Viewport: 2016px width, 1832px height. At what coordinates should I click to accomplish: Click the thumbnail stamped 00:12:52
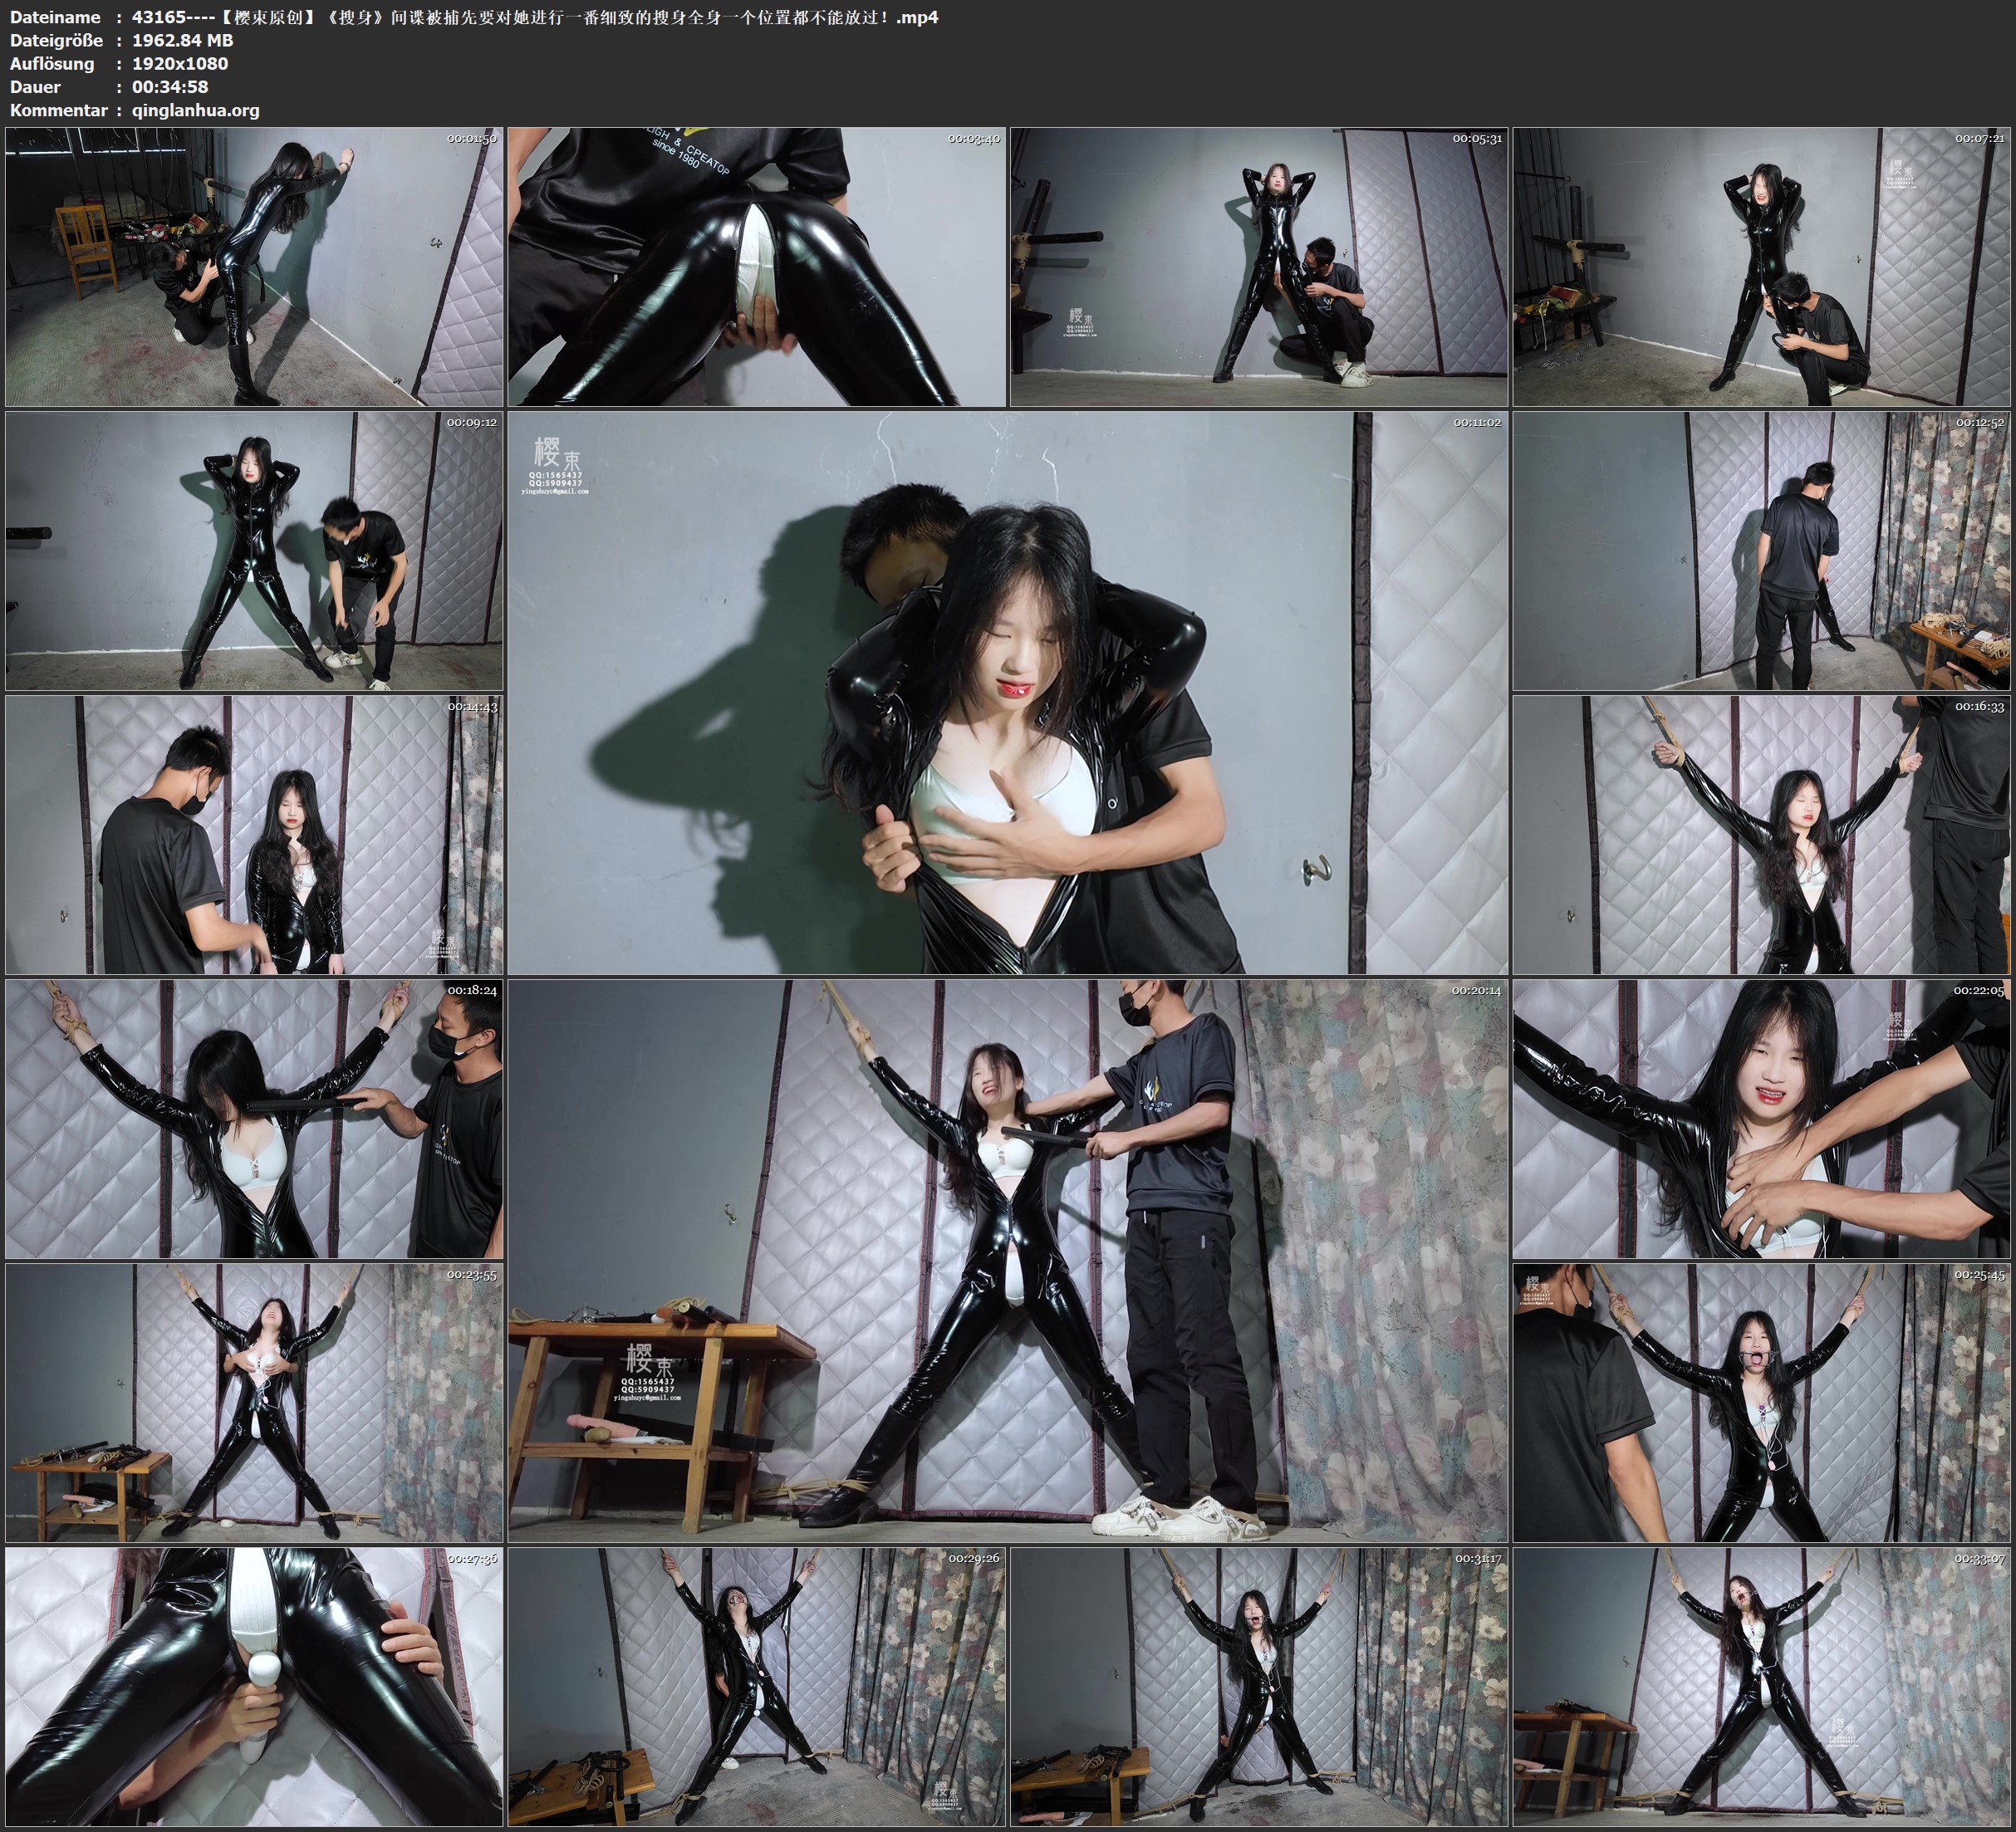[x=1761, y=551]
